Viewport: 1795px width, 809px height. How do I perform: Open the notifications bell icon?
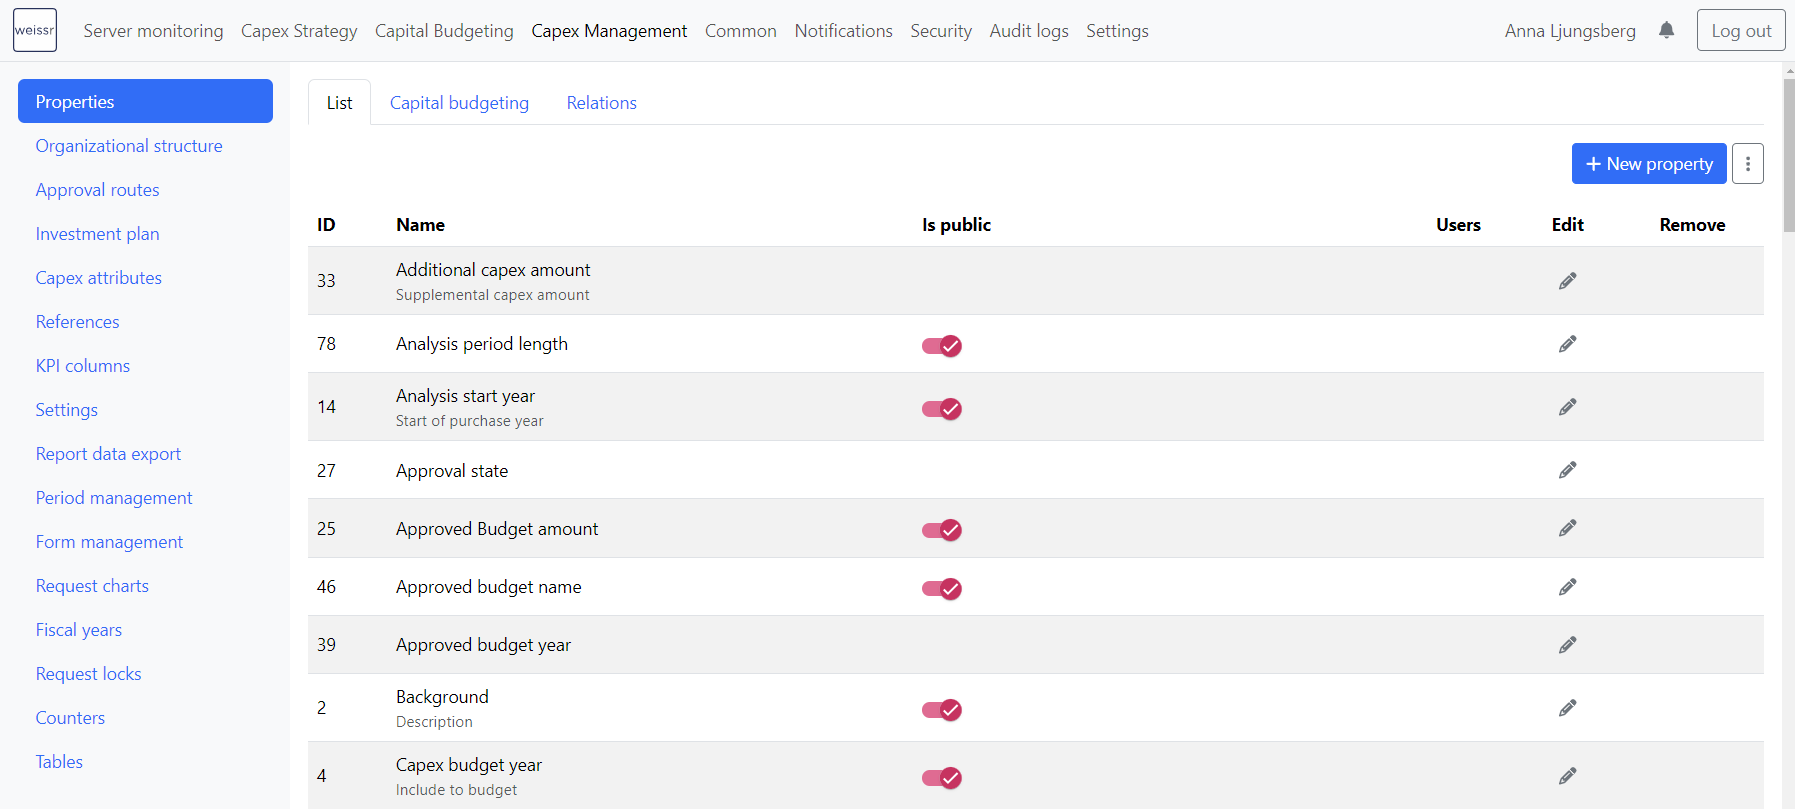coord(1666,30)
